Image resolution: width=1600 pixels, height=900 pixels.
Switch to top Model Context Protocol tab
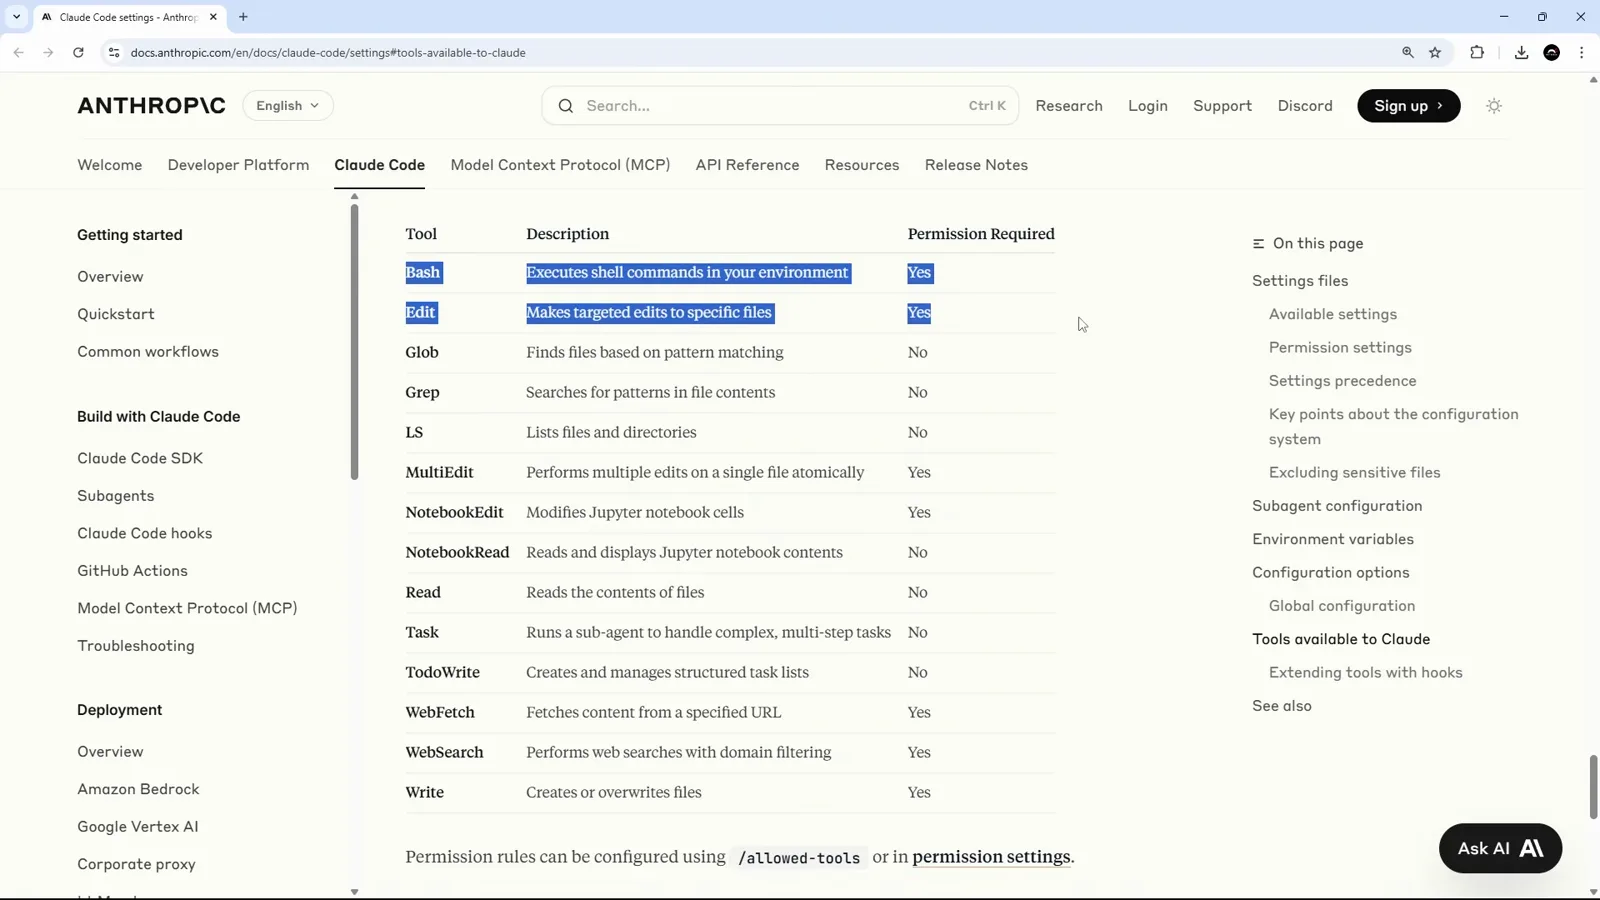click(560, 165)
